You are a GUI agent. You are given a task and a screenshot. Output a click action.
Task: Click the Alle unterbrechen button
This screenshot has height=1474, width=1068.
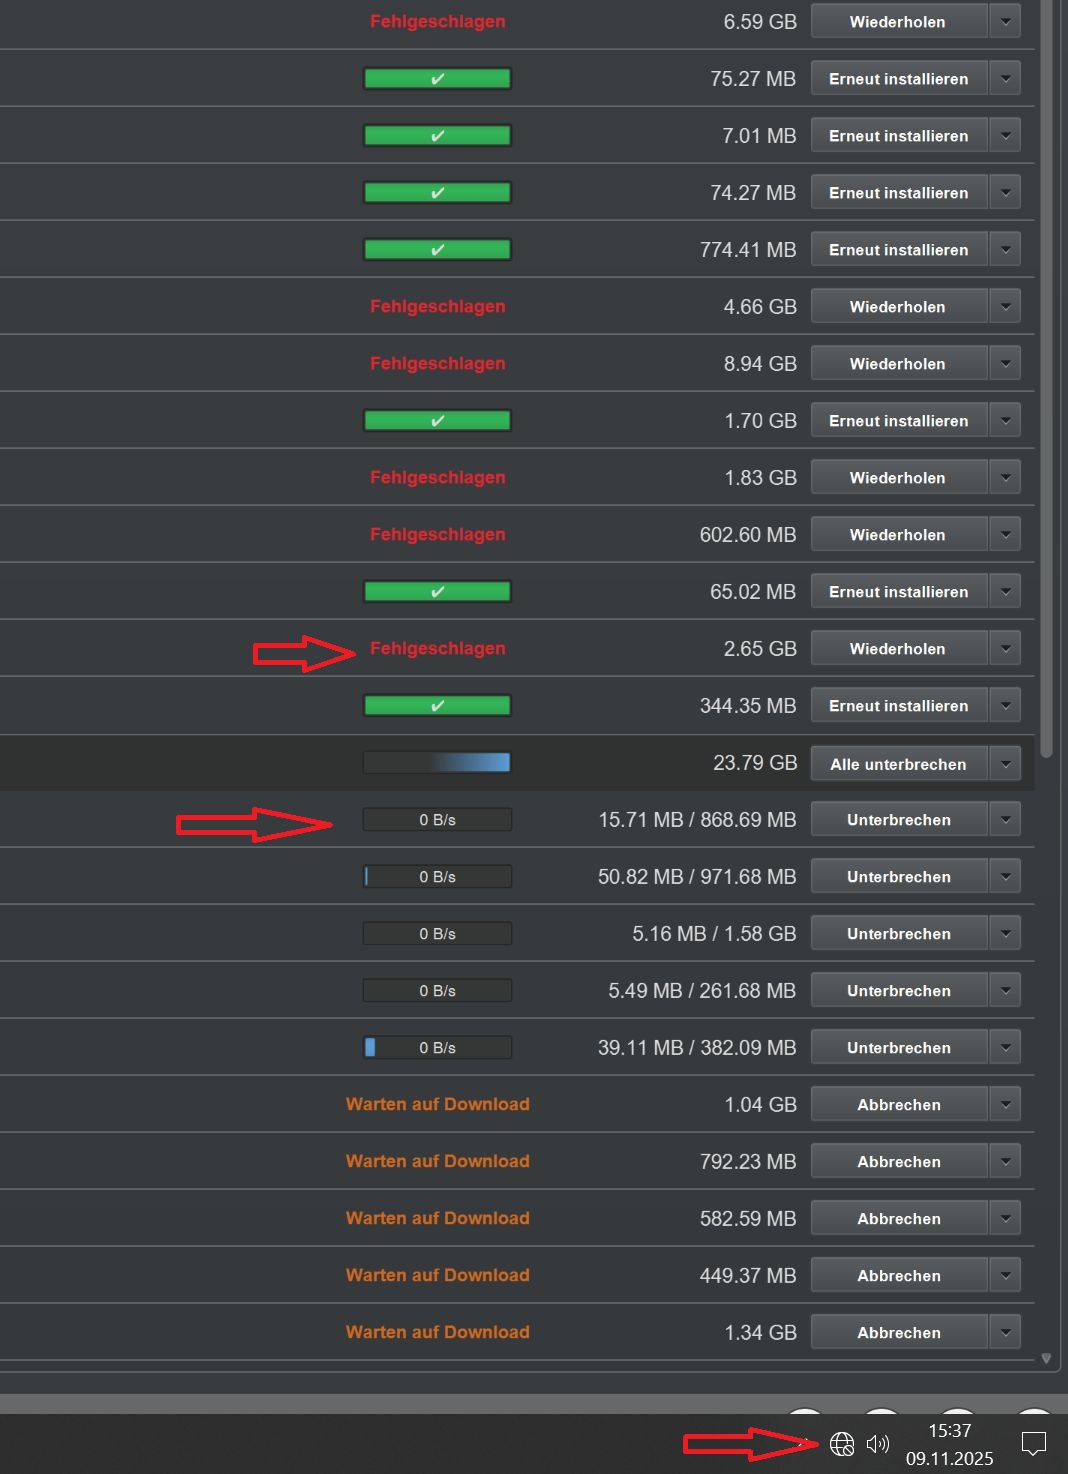(x=897, y=764)
